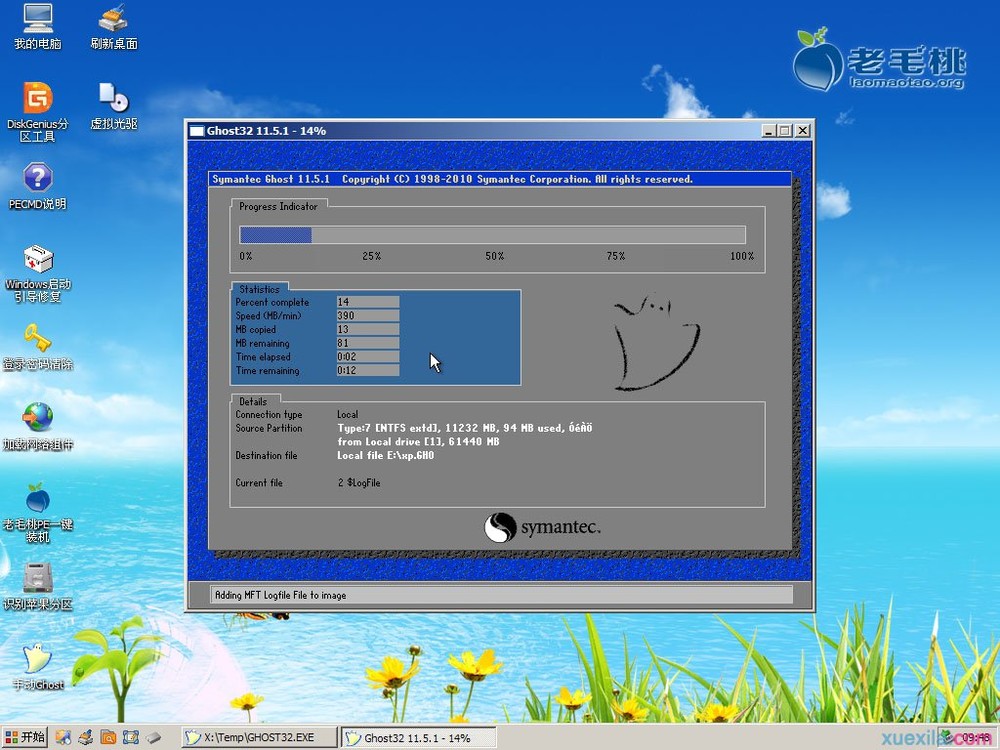The height and width of the screenshot is (750, 1000).
Task: Open the DiskGenius partition tool icon
Action: tap(37, 100)
